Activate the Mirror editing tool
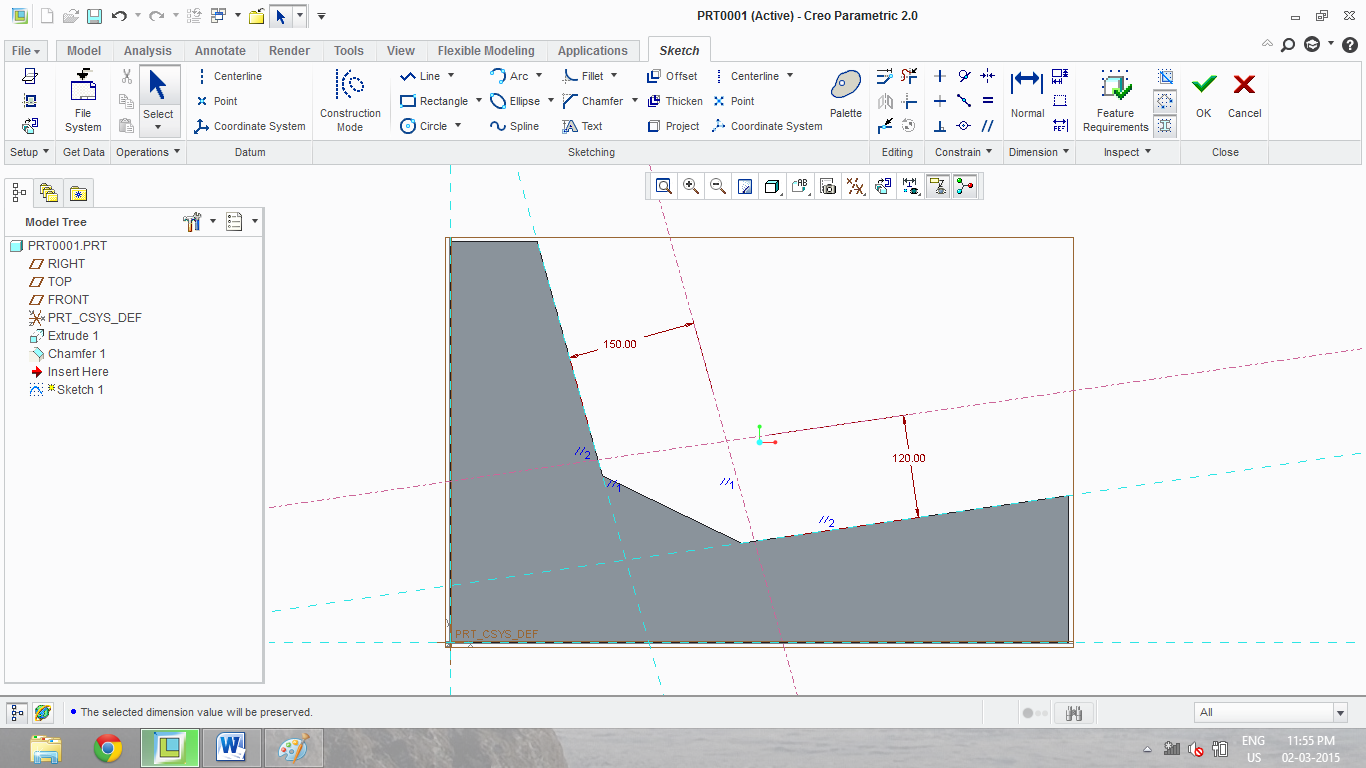The height and width of the screenshot is (768, 1366). pyautogui.click(x=885, y=100)
